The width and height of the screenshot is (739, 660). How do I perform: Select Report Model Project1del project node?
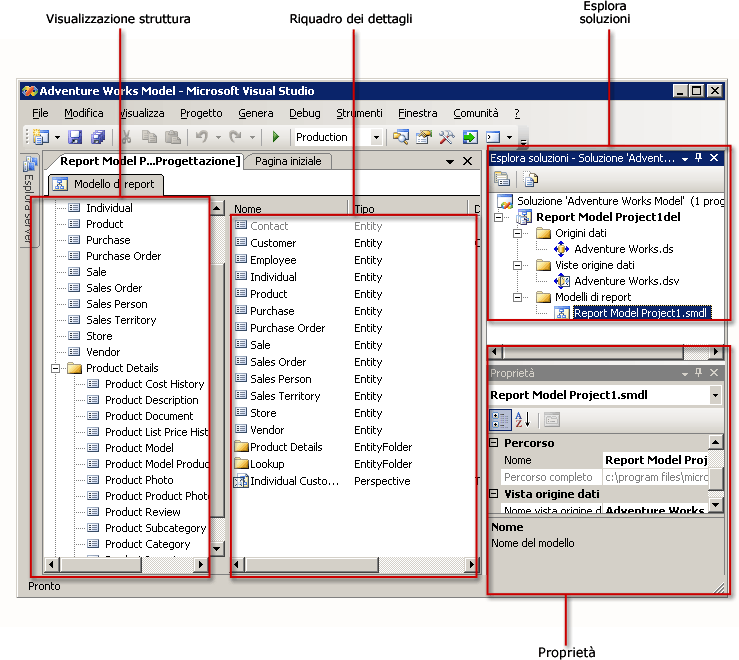click(608, 217)
